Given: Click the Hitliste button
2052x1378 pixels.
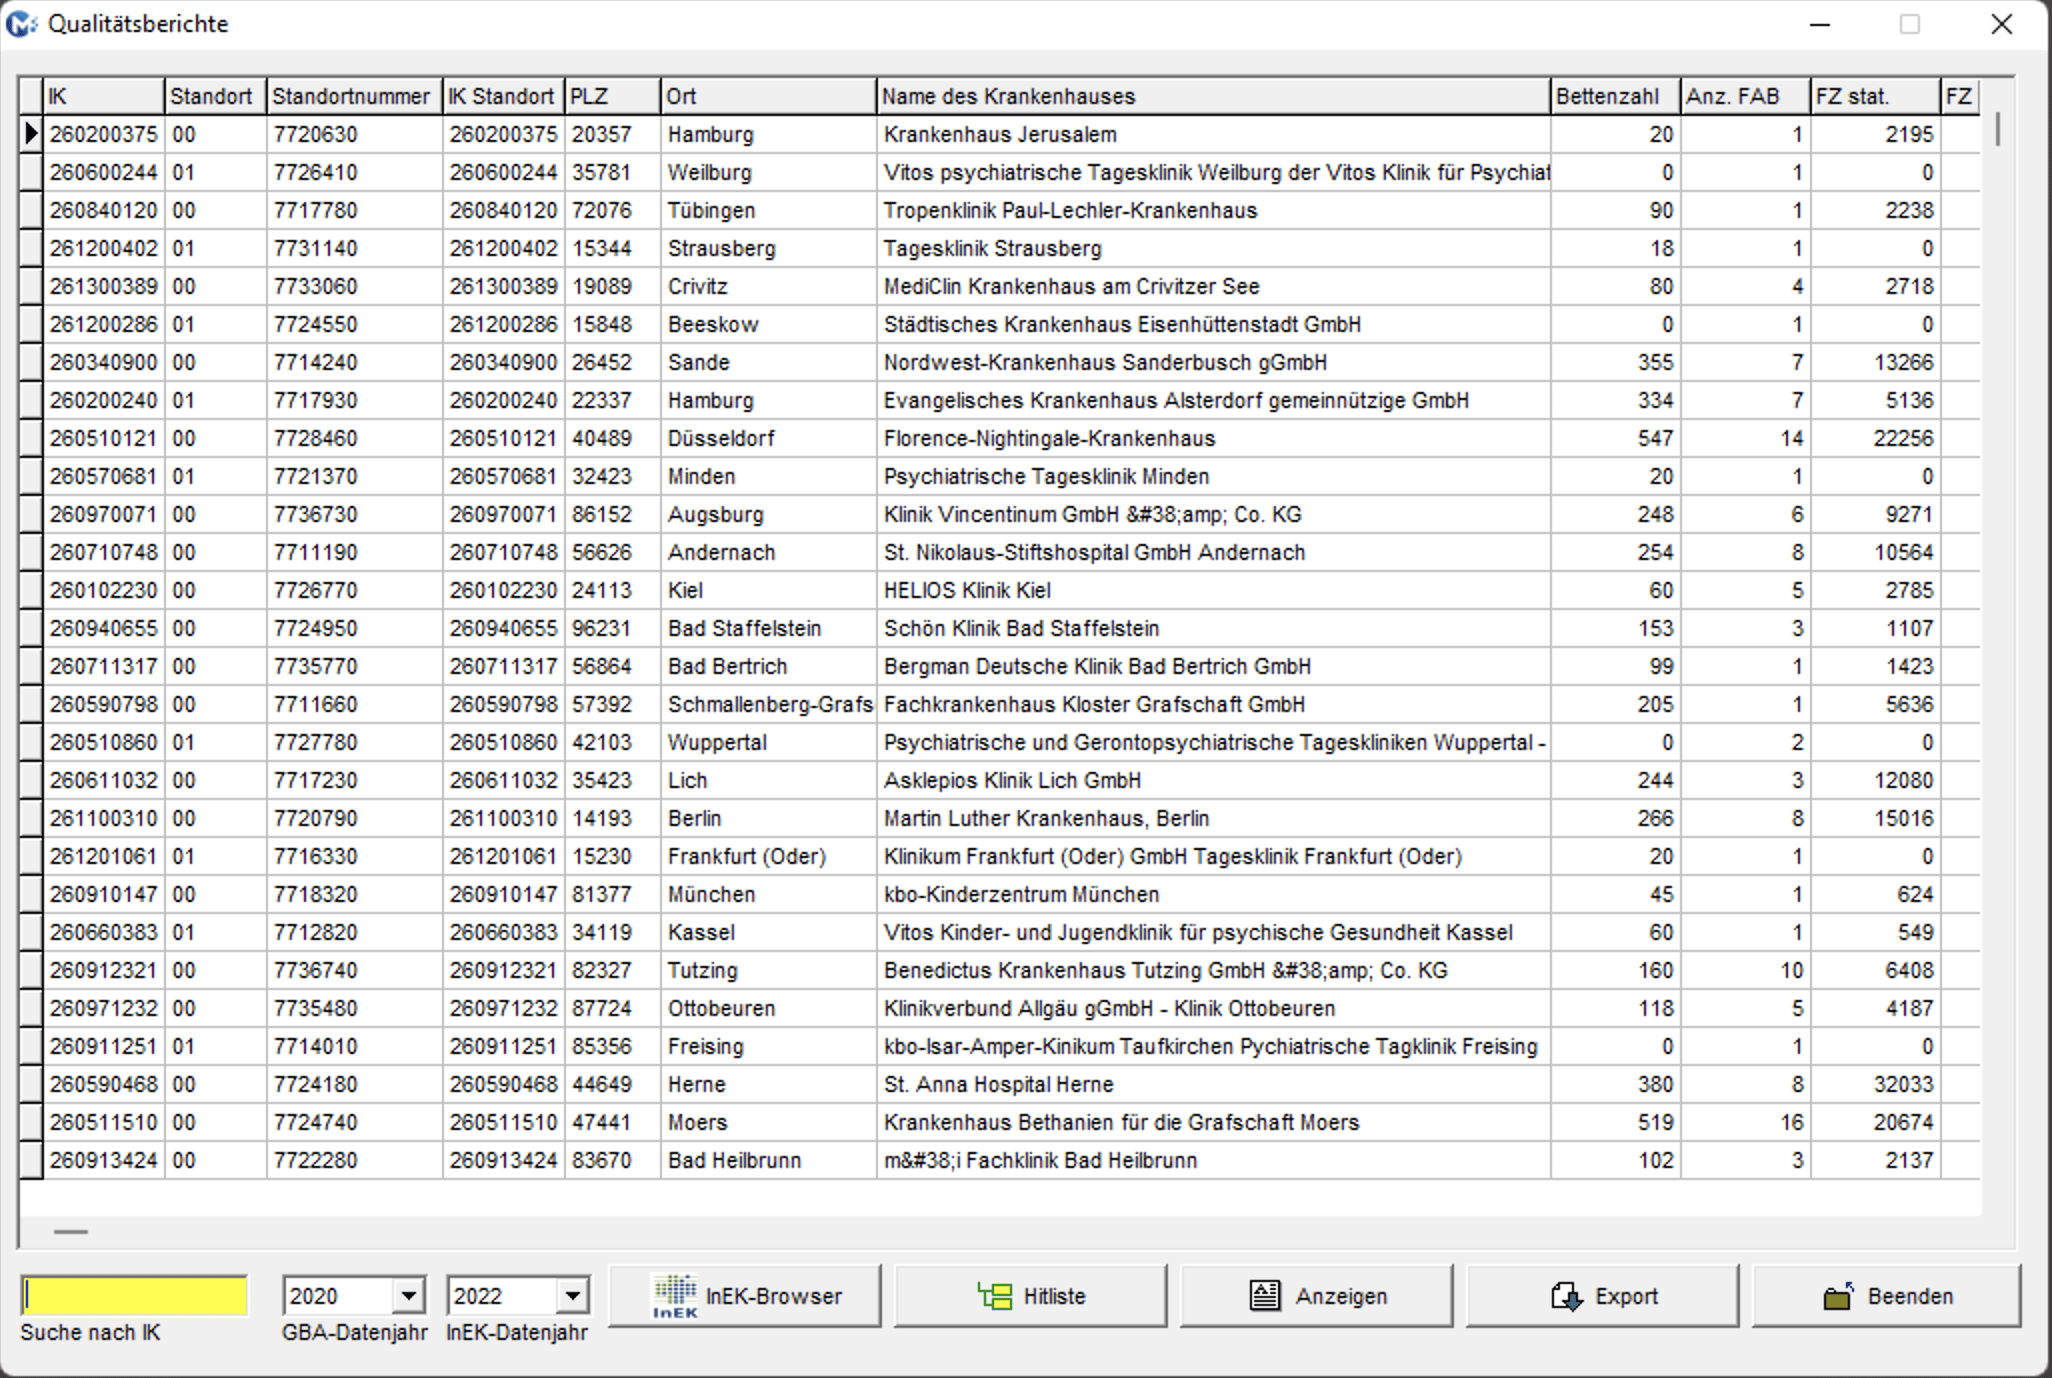Looking at the screenshot, I should coord(1031,1296).
